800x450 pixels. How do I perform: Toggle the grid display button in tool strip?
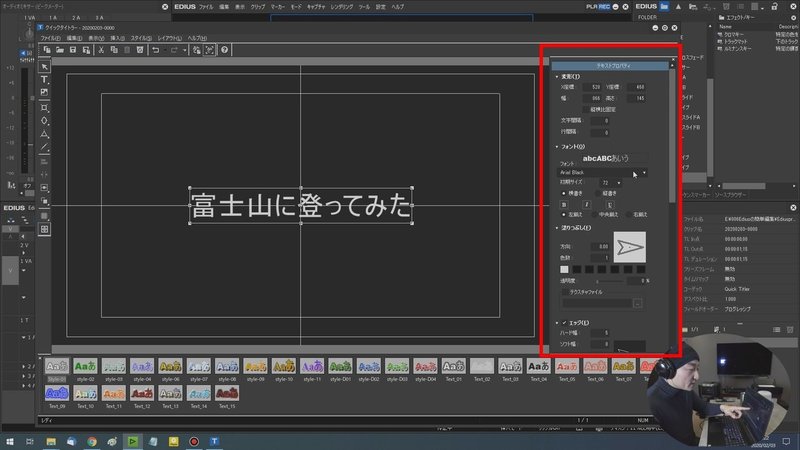tap(44, 229)
